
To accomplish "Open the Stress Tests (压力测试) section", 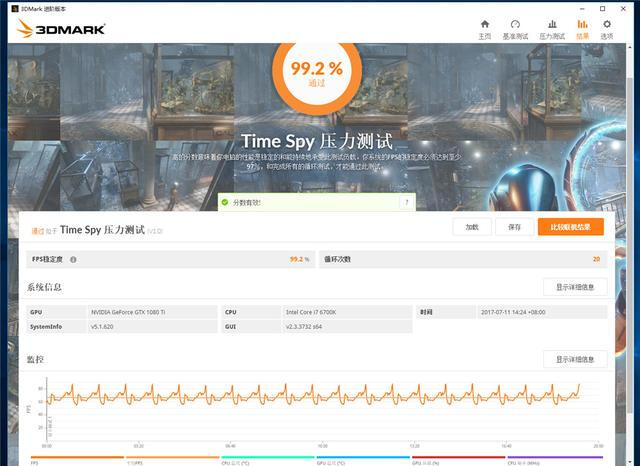I will (552, 29).
